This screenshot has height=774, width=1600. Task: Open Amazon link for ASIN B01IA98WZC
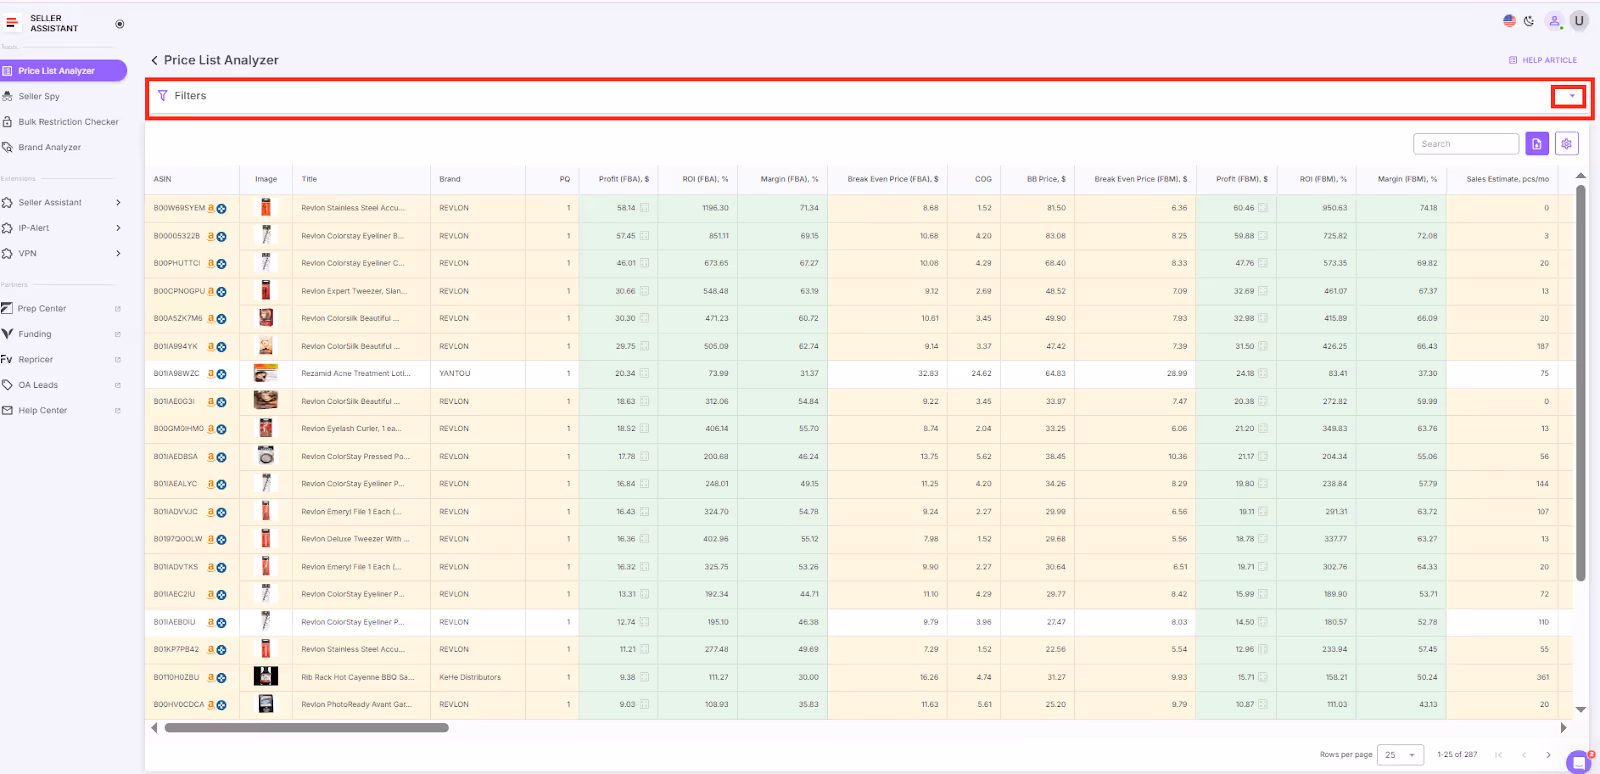[211, 374]
